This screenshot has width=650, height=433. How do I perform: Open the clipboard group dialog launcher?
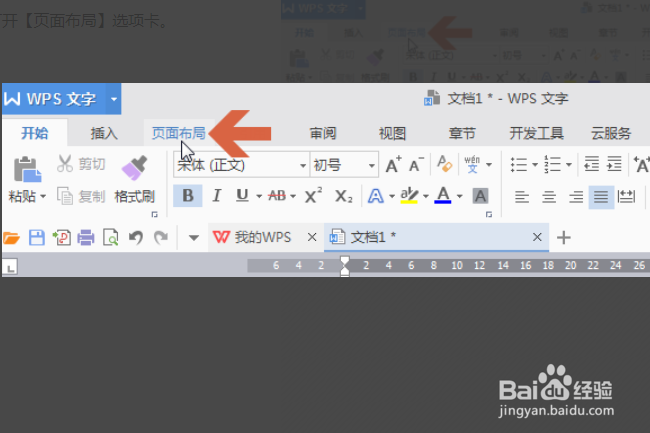tap(155, 214)
